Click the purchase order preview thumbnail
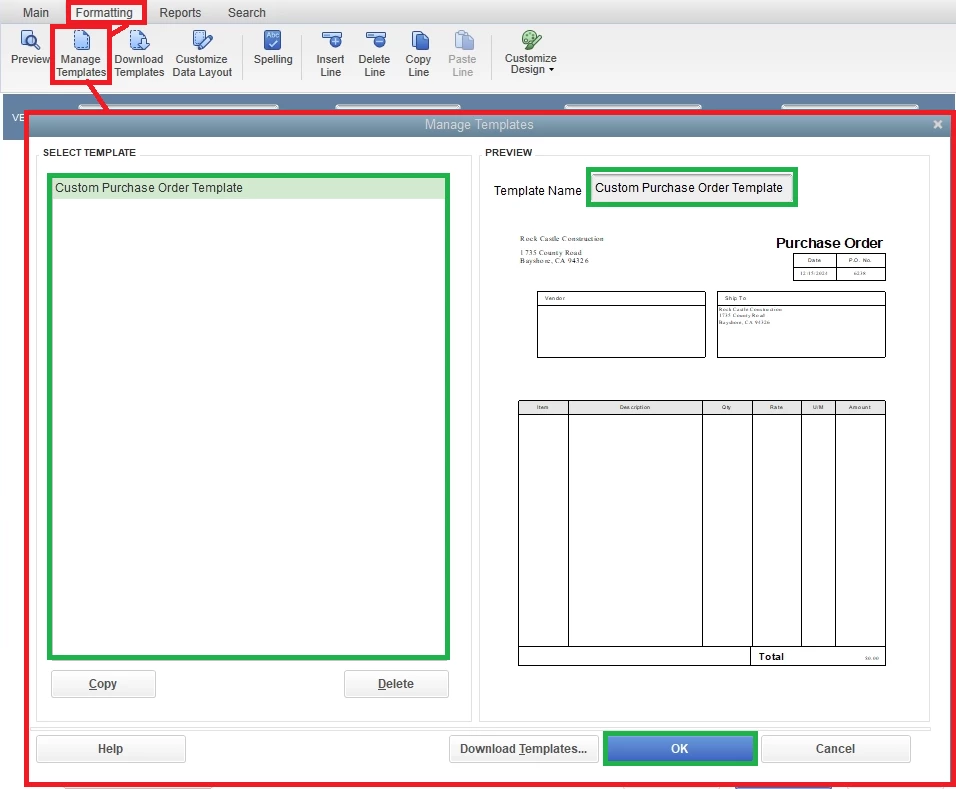 (702, 450)
